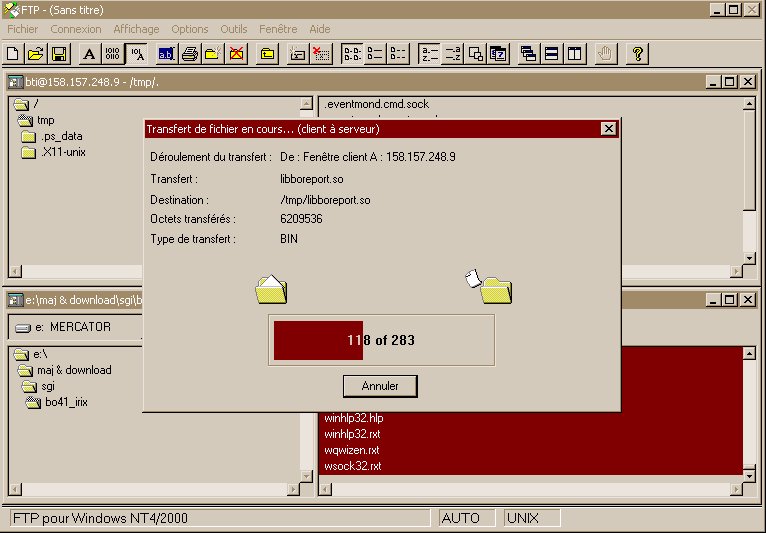Click the New document toolbar icon

13,54
